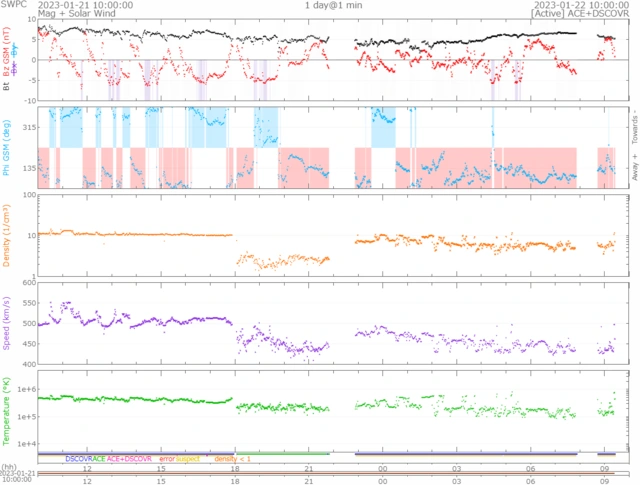Click the 1e+6 tick on the Temperature axis
The image size is (640, 485).
(27, 389)
